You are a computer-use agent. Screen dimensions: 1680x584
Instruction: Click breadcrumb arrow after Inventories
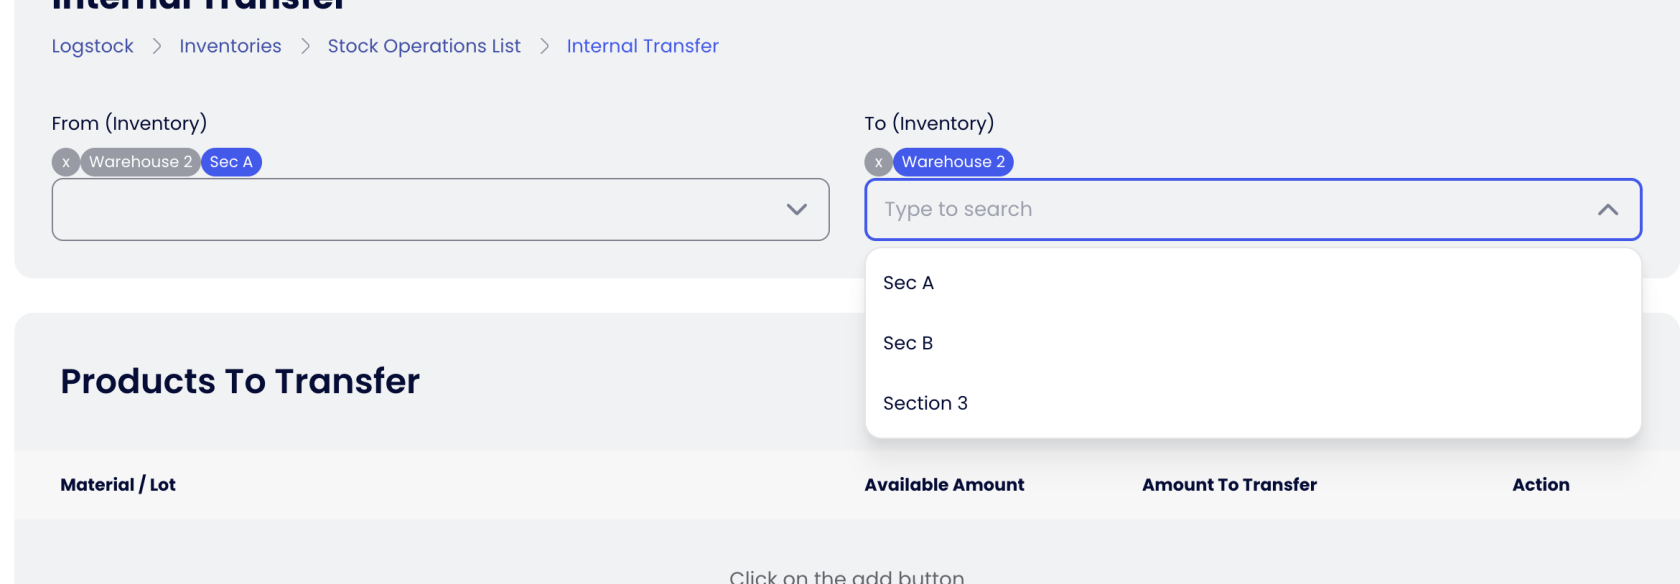click(x=305, y=46)
